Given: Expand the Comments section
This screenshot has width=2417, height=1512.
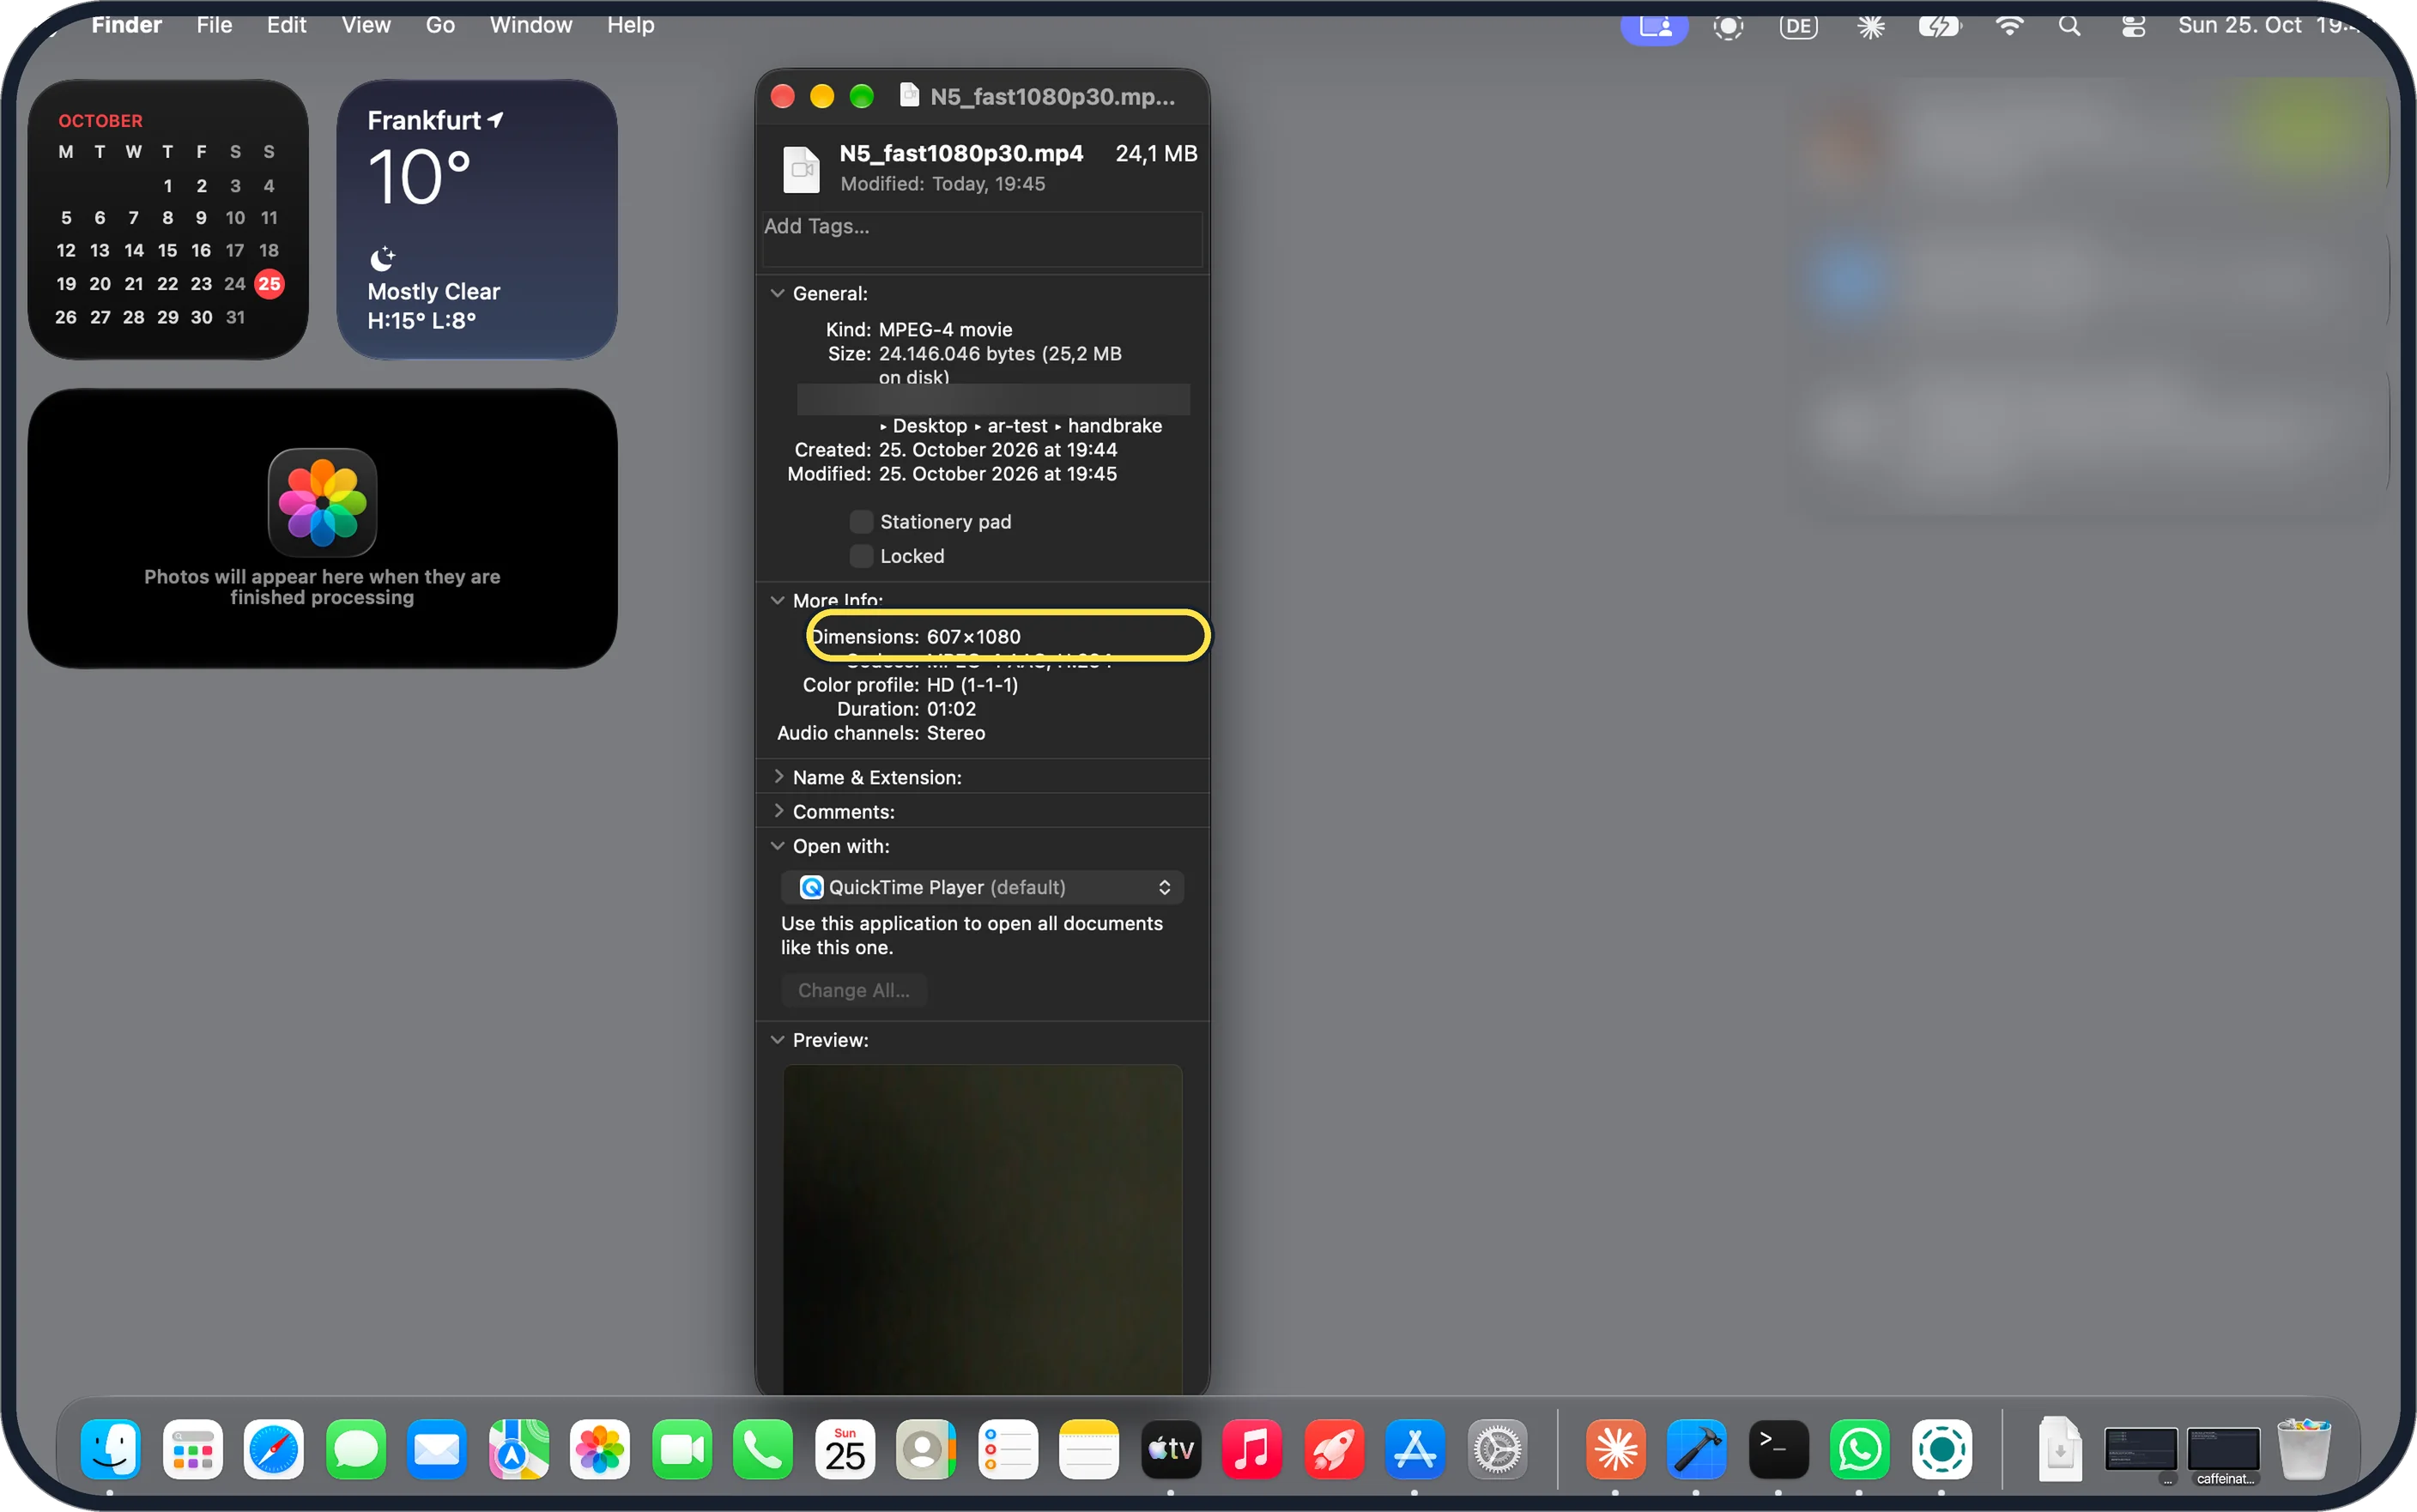Looking at the screenshot, I should (778, 810).
